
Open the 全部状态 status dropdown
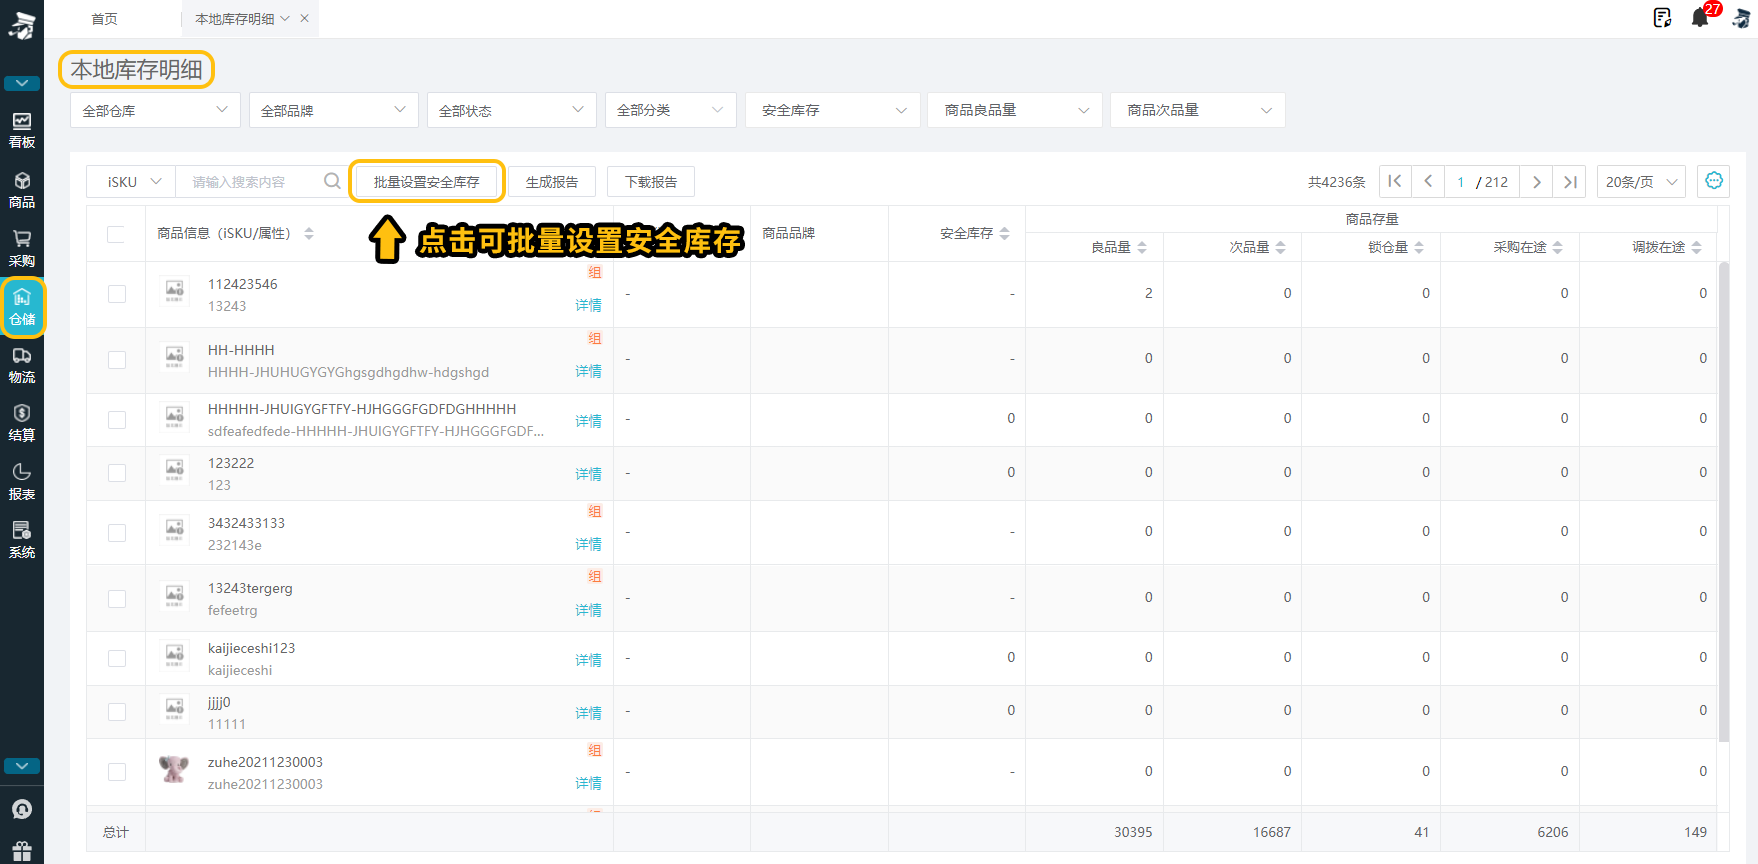coord(511,110)
